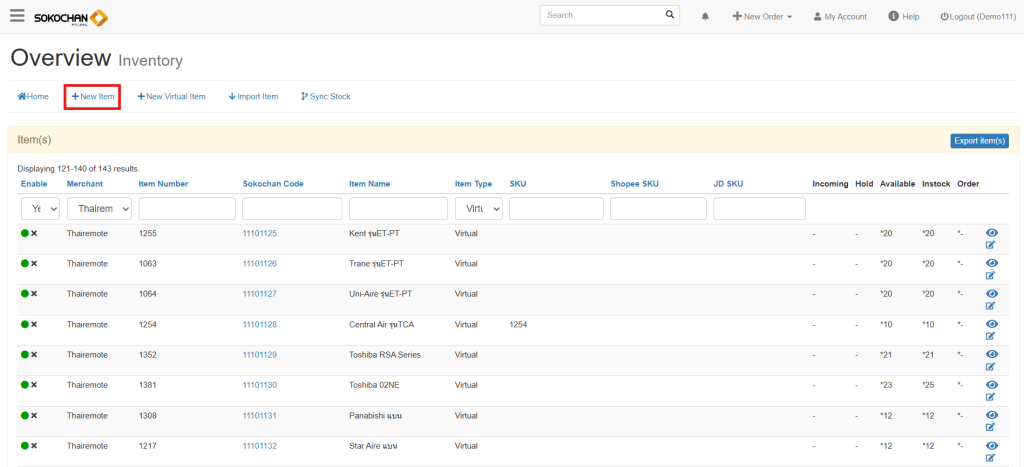View details of Kent item via eye icon
Viewport: 1024px width, 467px height.
pyautogui.click(x=991, y=233)
